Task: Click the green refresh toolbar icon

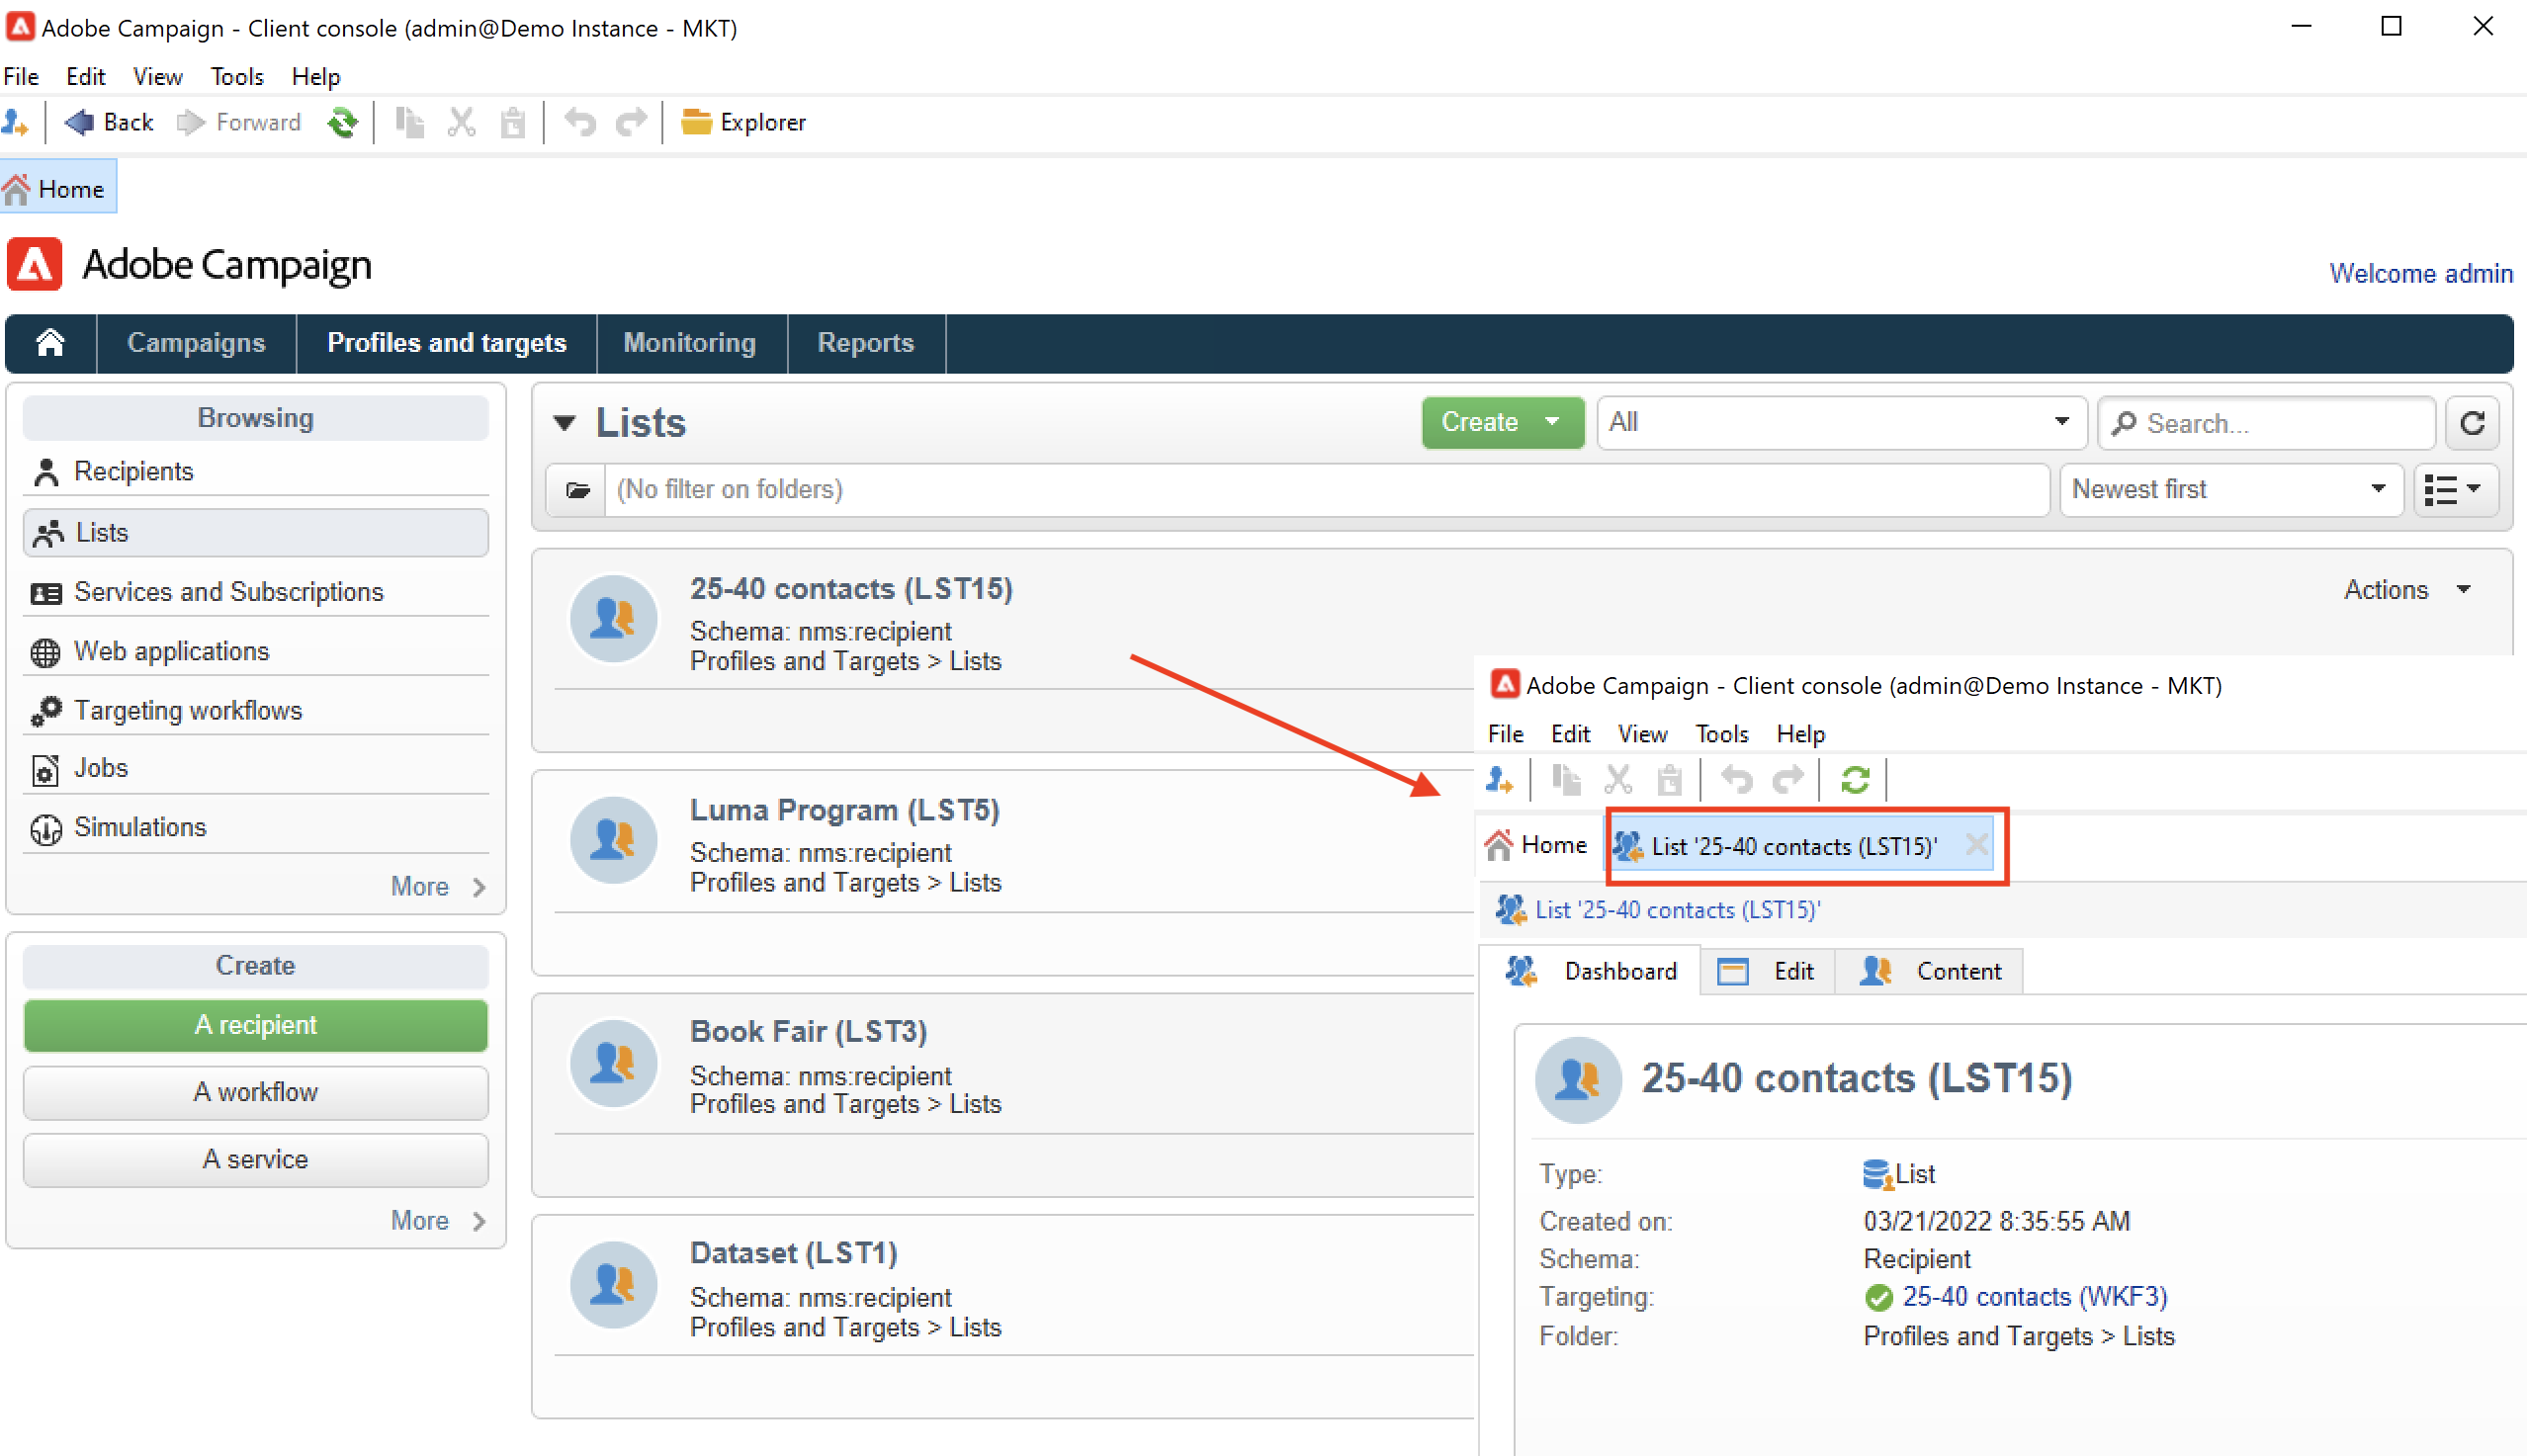Action: click(x=342, y=122)
